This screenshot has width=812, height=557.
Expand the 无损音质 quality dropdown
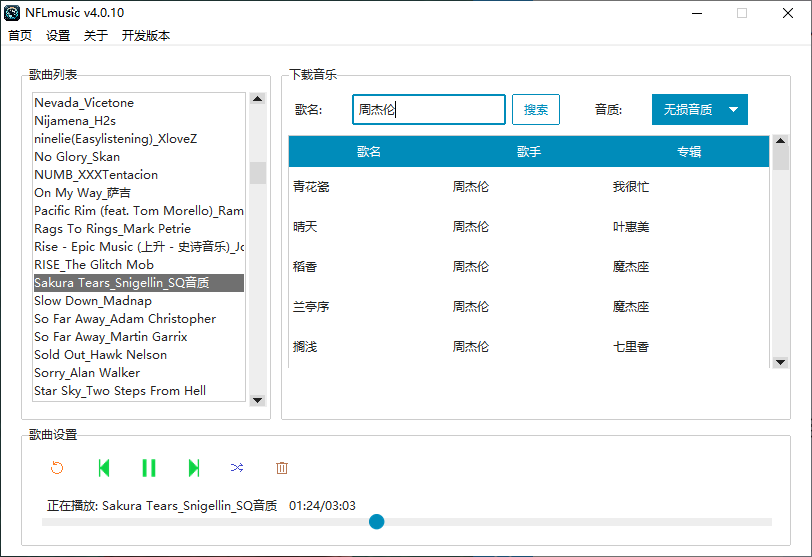pyautogui.click(x=700, y=109)
